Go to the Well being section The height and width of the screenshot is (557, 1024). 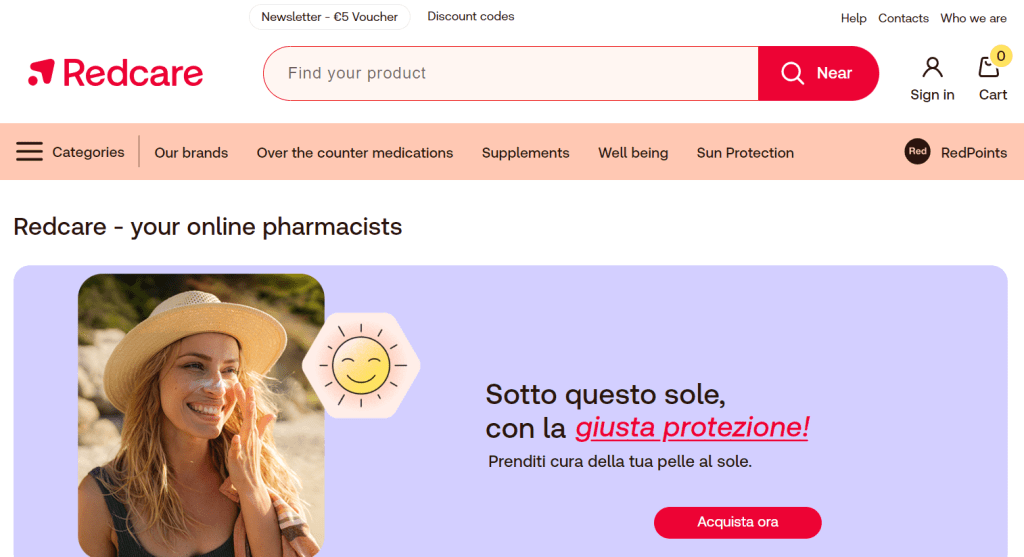click(633, 153)
